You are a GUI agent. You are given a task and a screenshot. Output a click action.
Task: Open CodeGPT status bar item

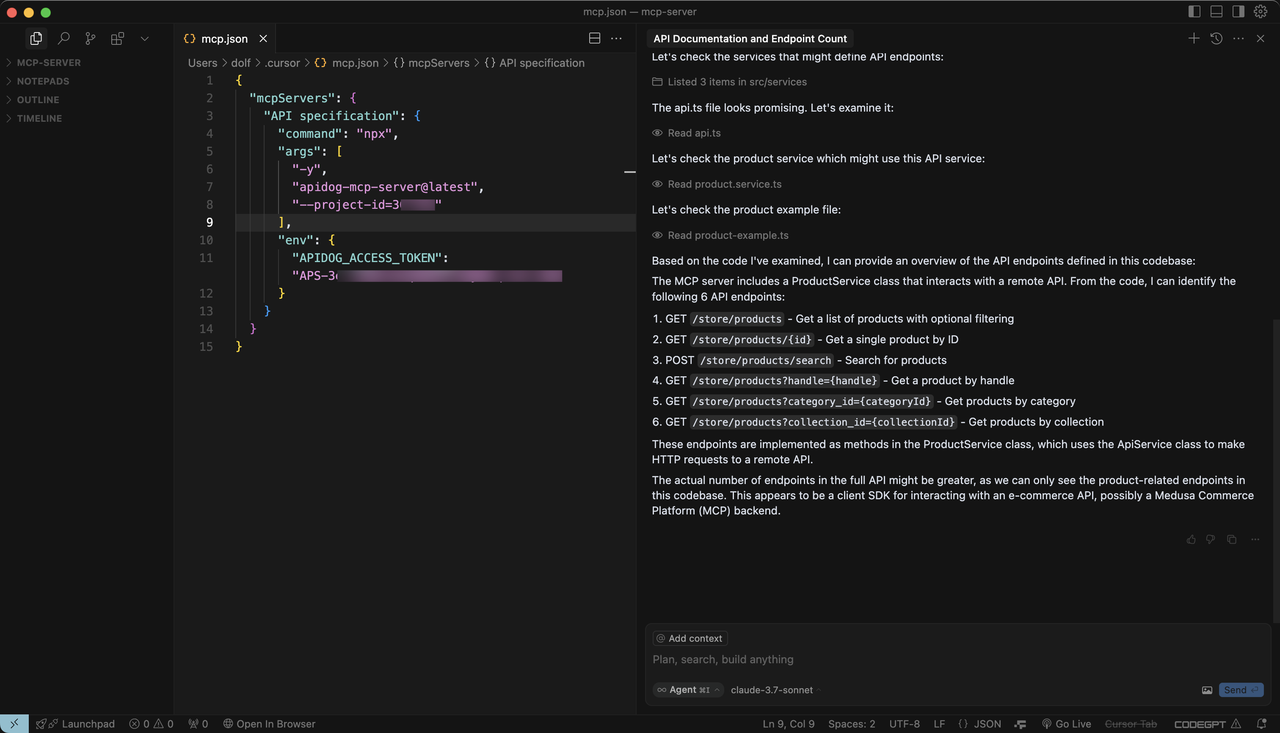pyautogui.click(x=1208, y=724)
